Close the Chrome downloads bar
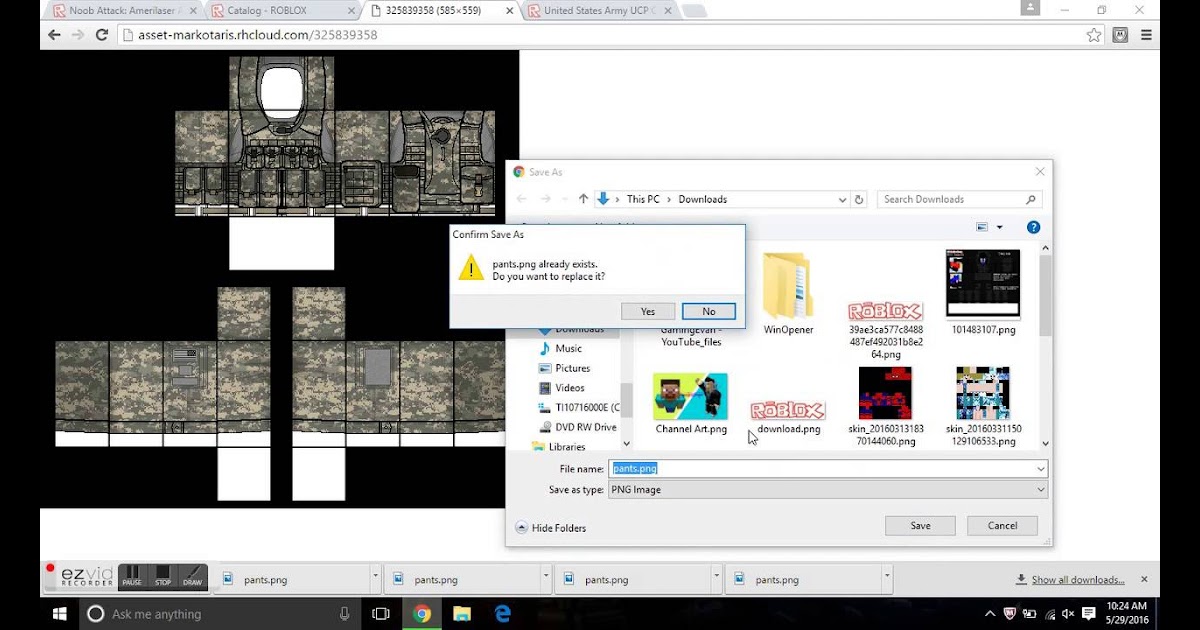The width and height of the screenshot is (1200, 630). [x=1144, y=579]
